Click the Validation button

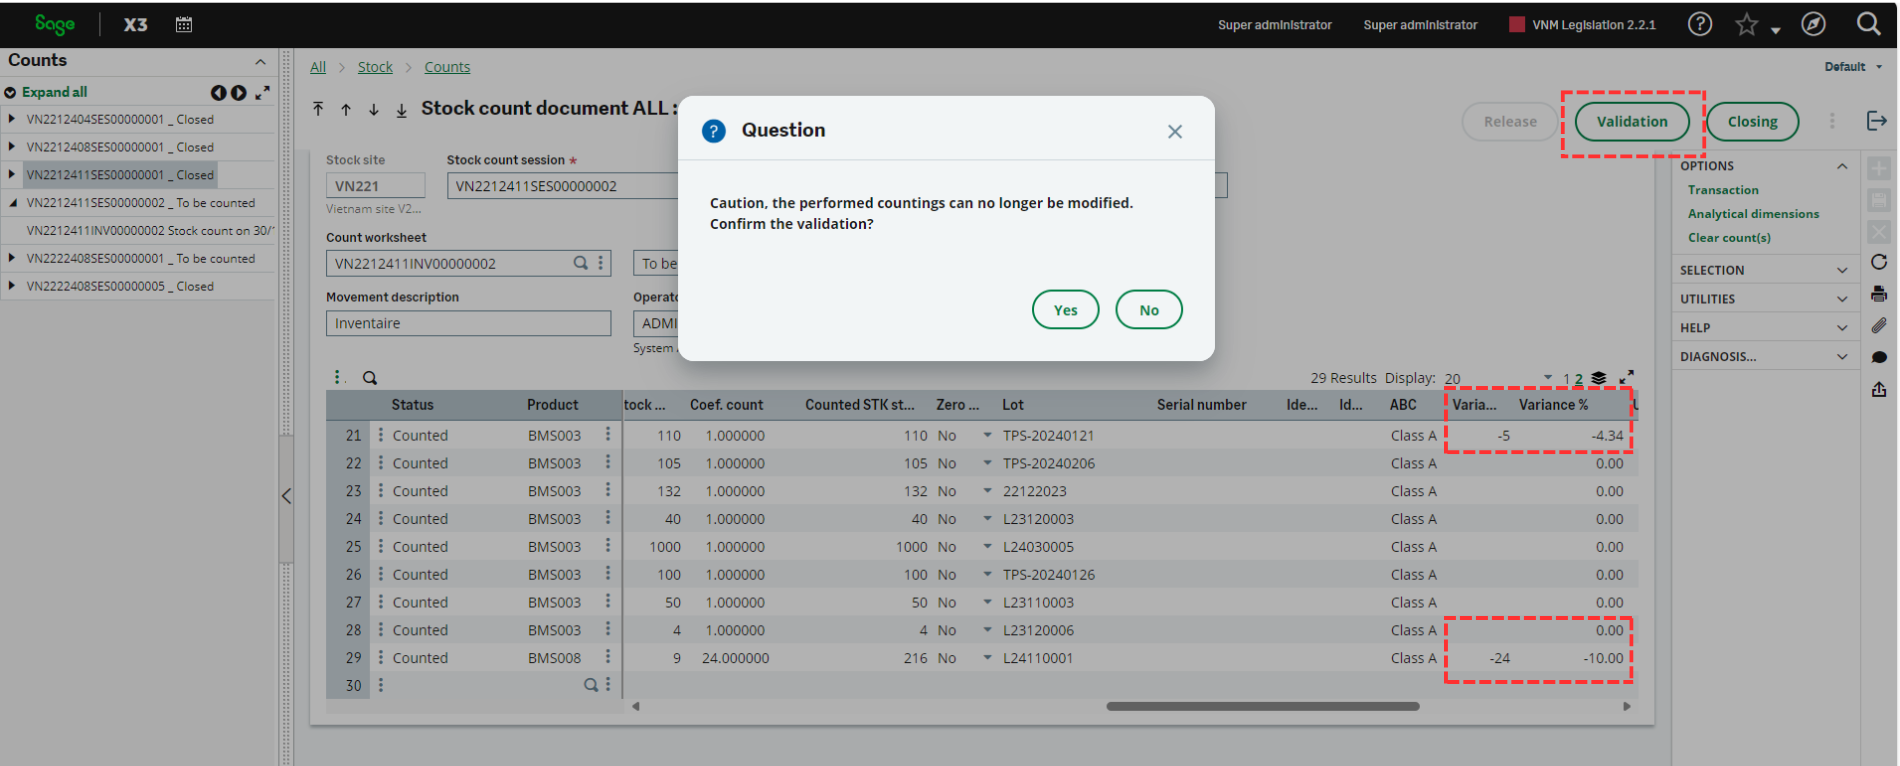click(1632, 121)
